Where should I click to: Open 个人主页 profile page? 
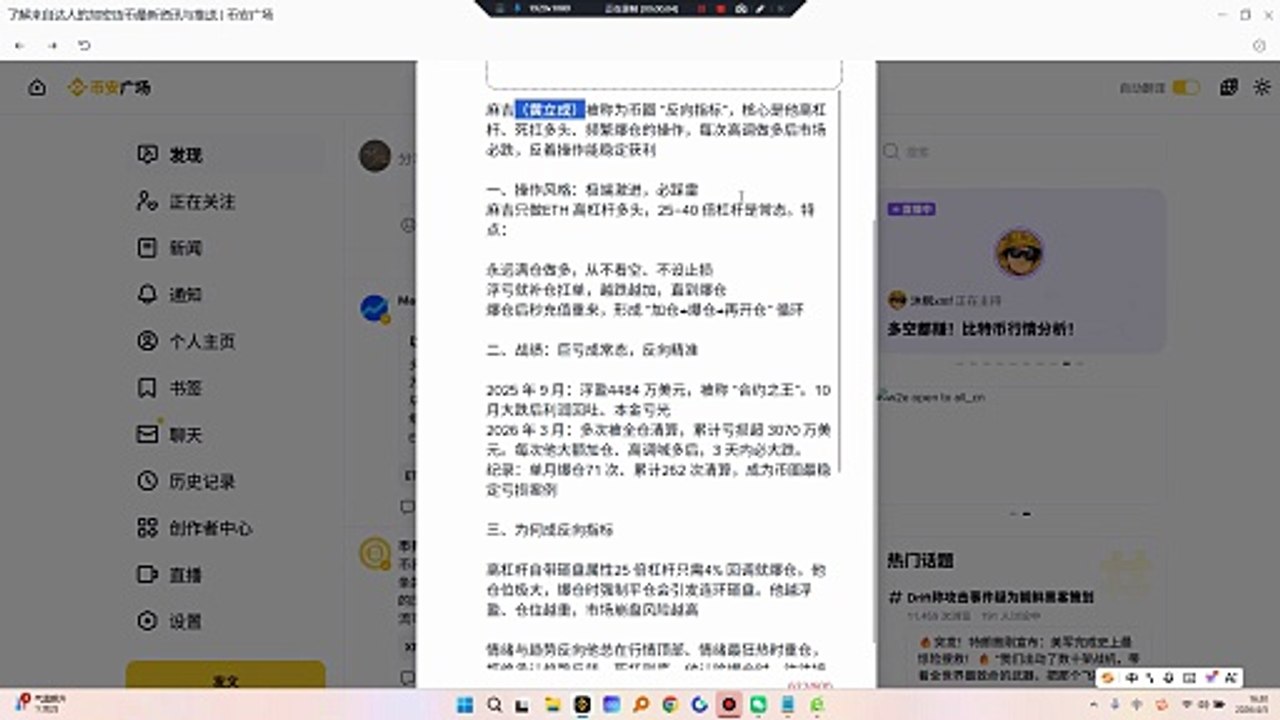[225, 341]
